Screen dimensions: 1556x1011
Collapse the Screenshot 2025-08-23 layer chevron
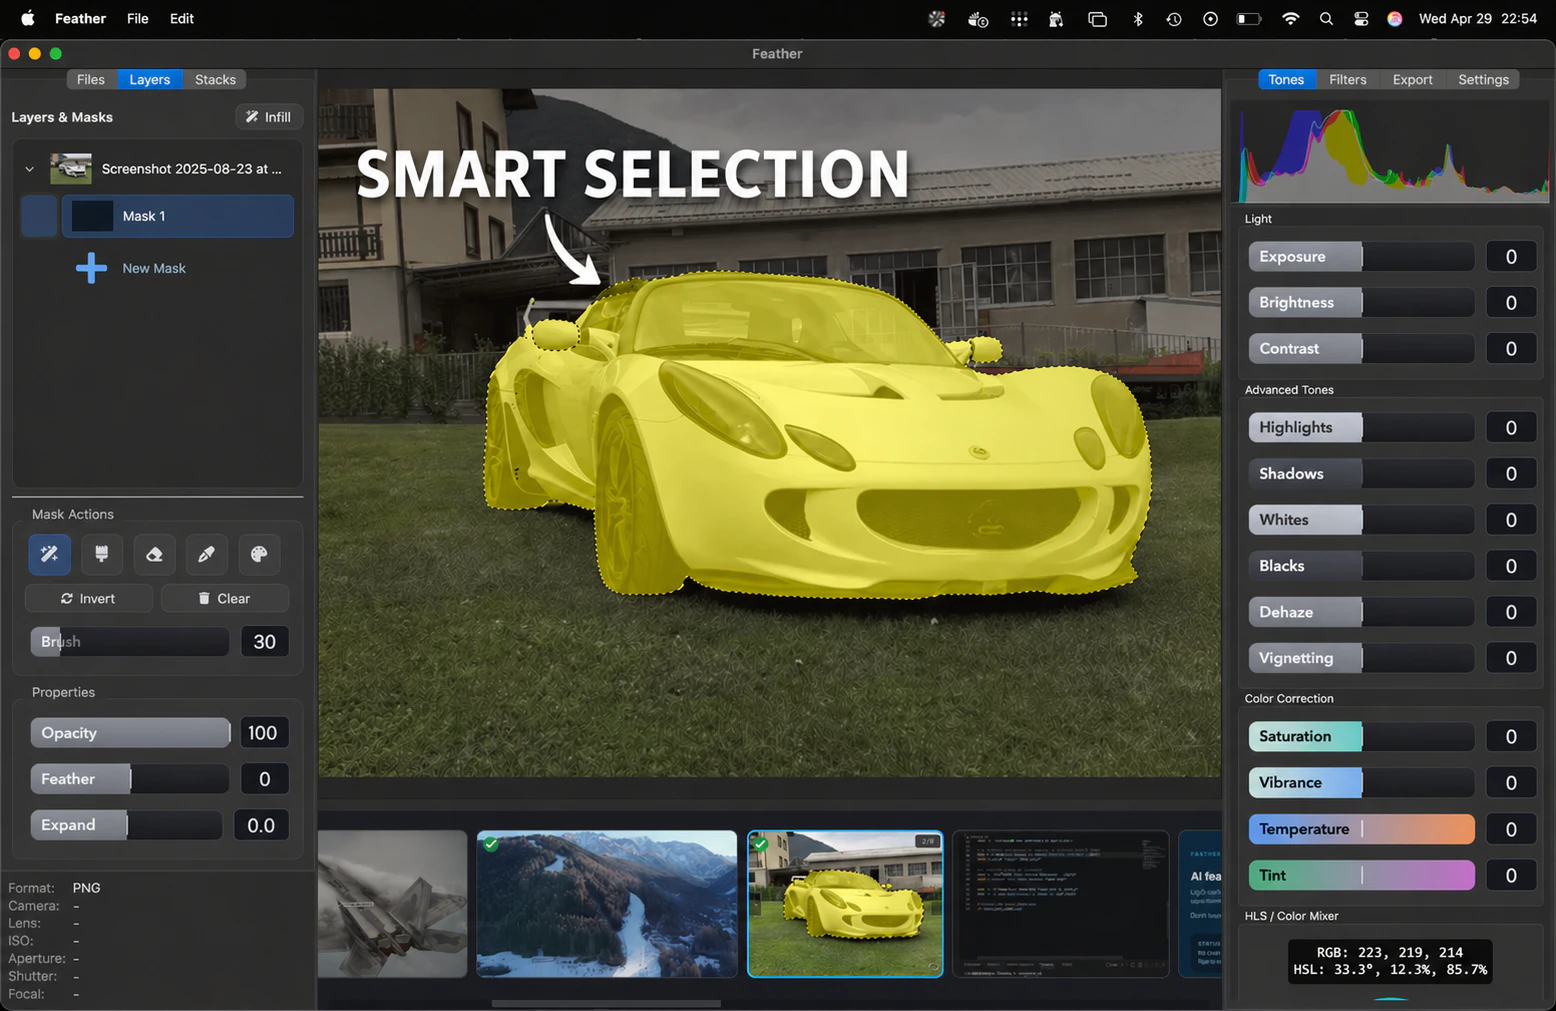click(x=29, y=169)
